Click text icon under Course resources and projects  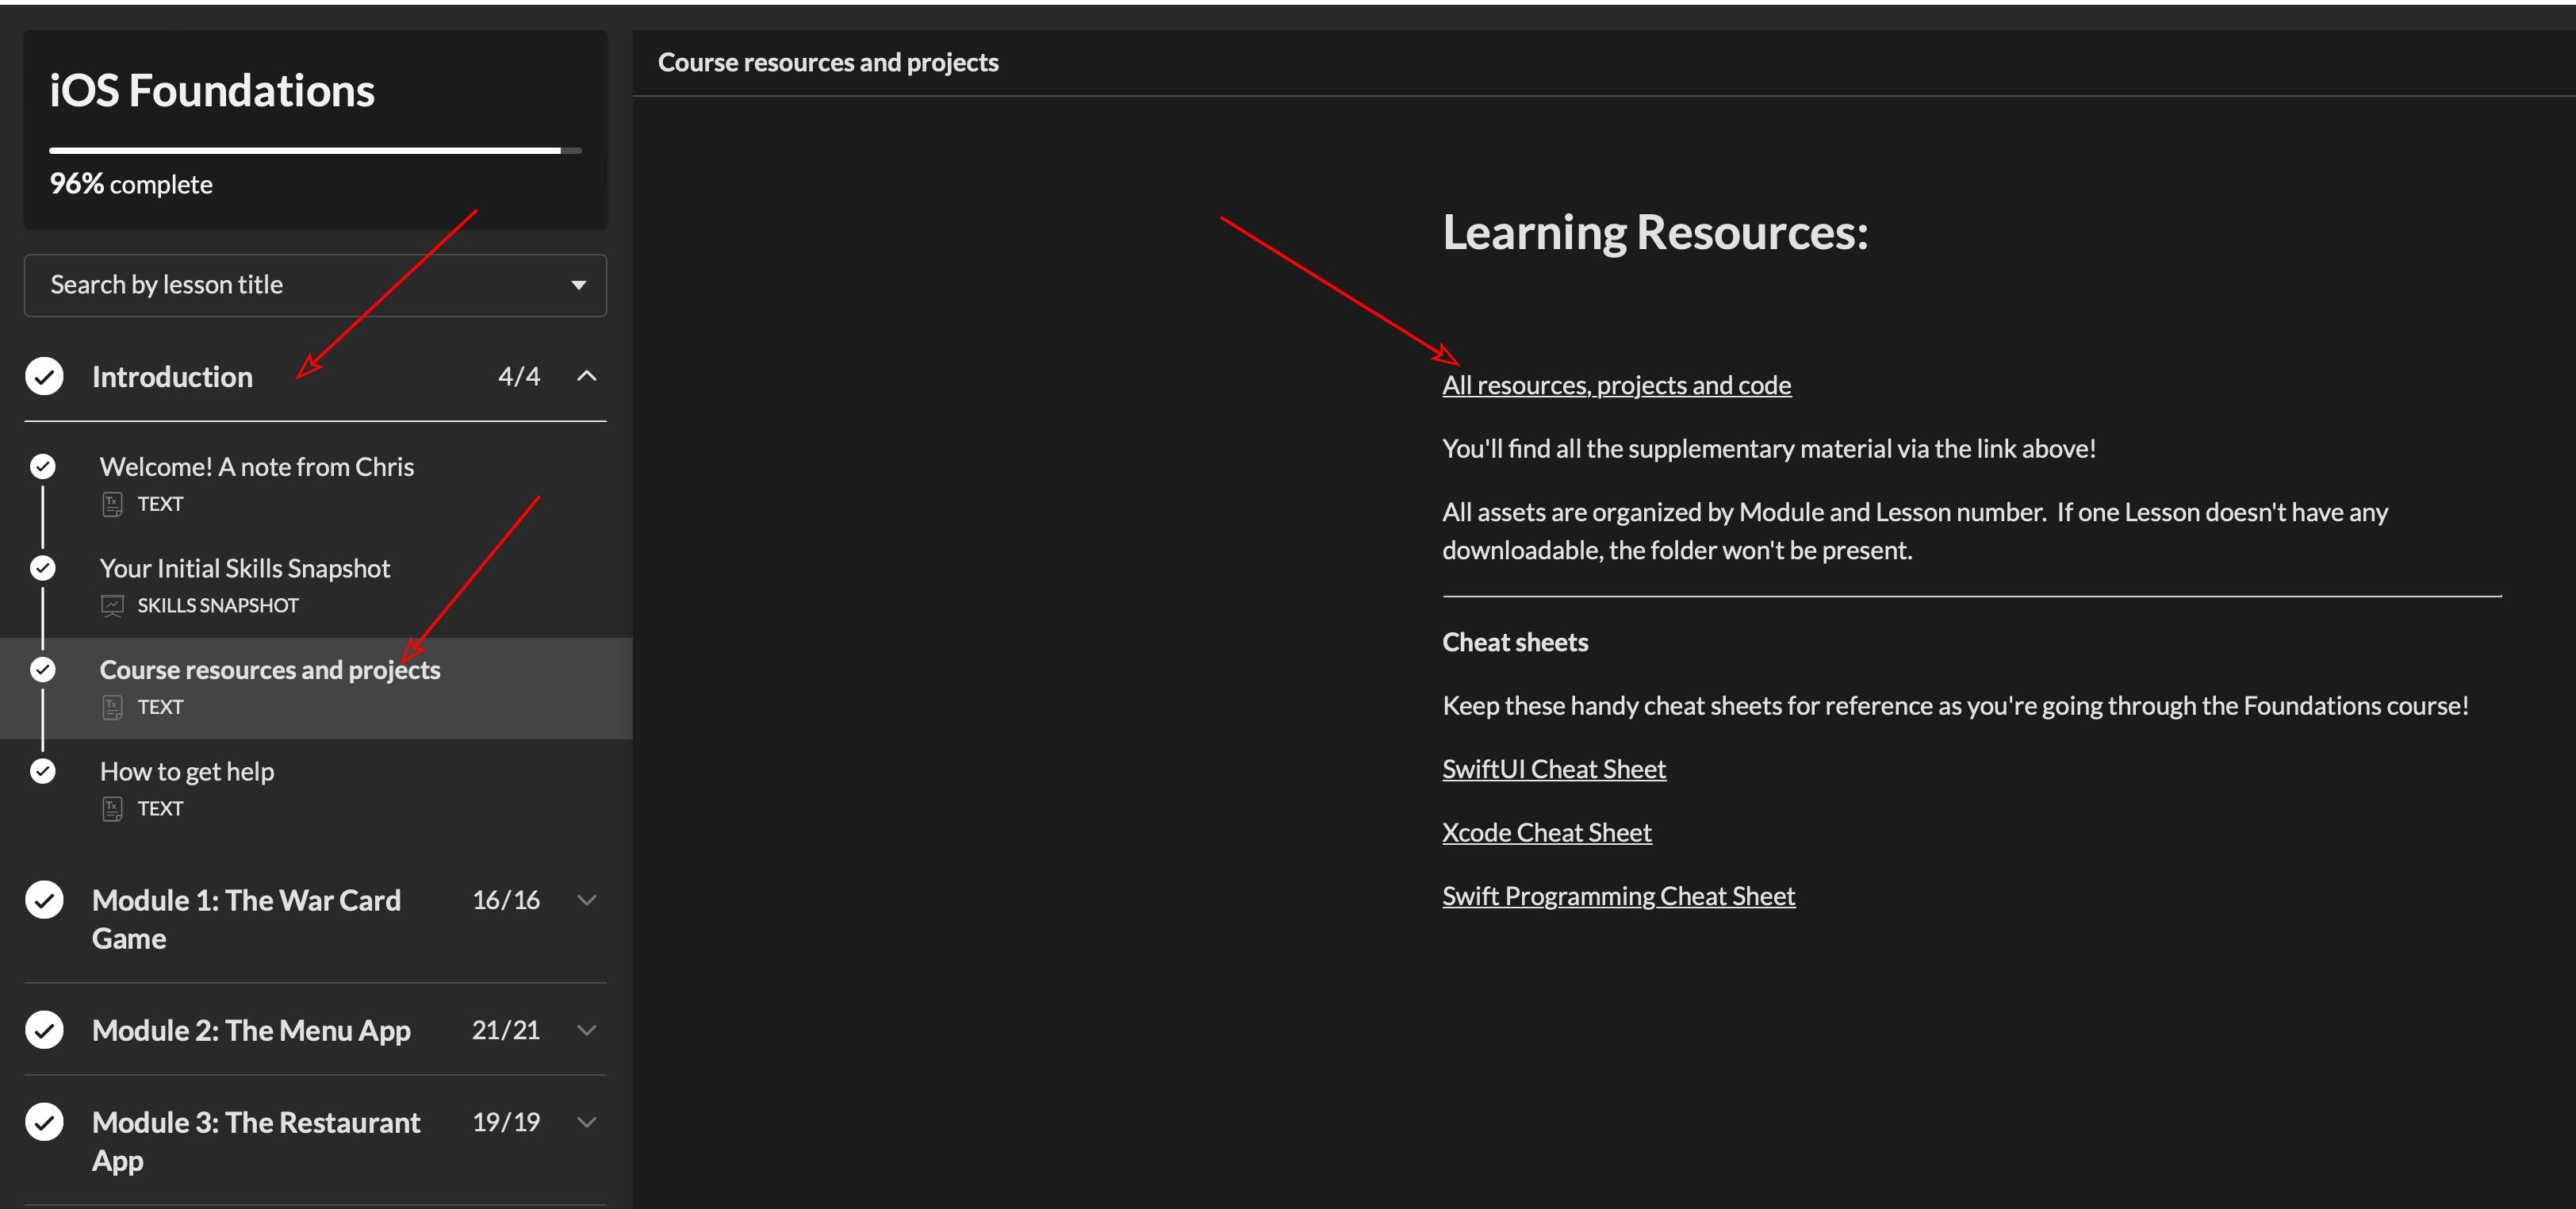click(112, 707)
